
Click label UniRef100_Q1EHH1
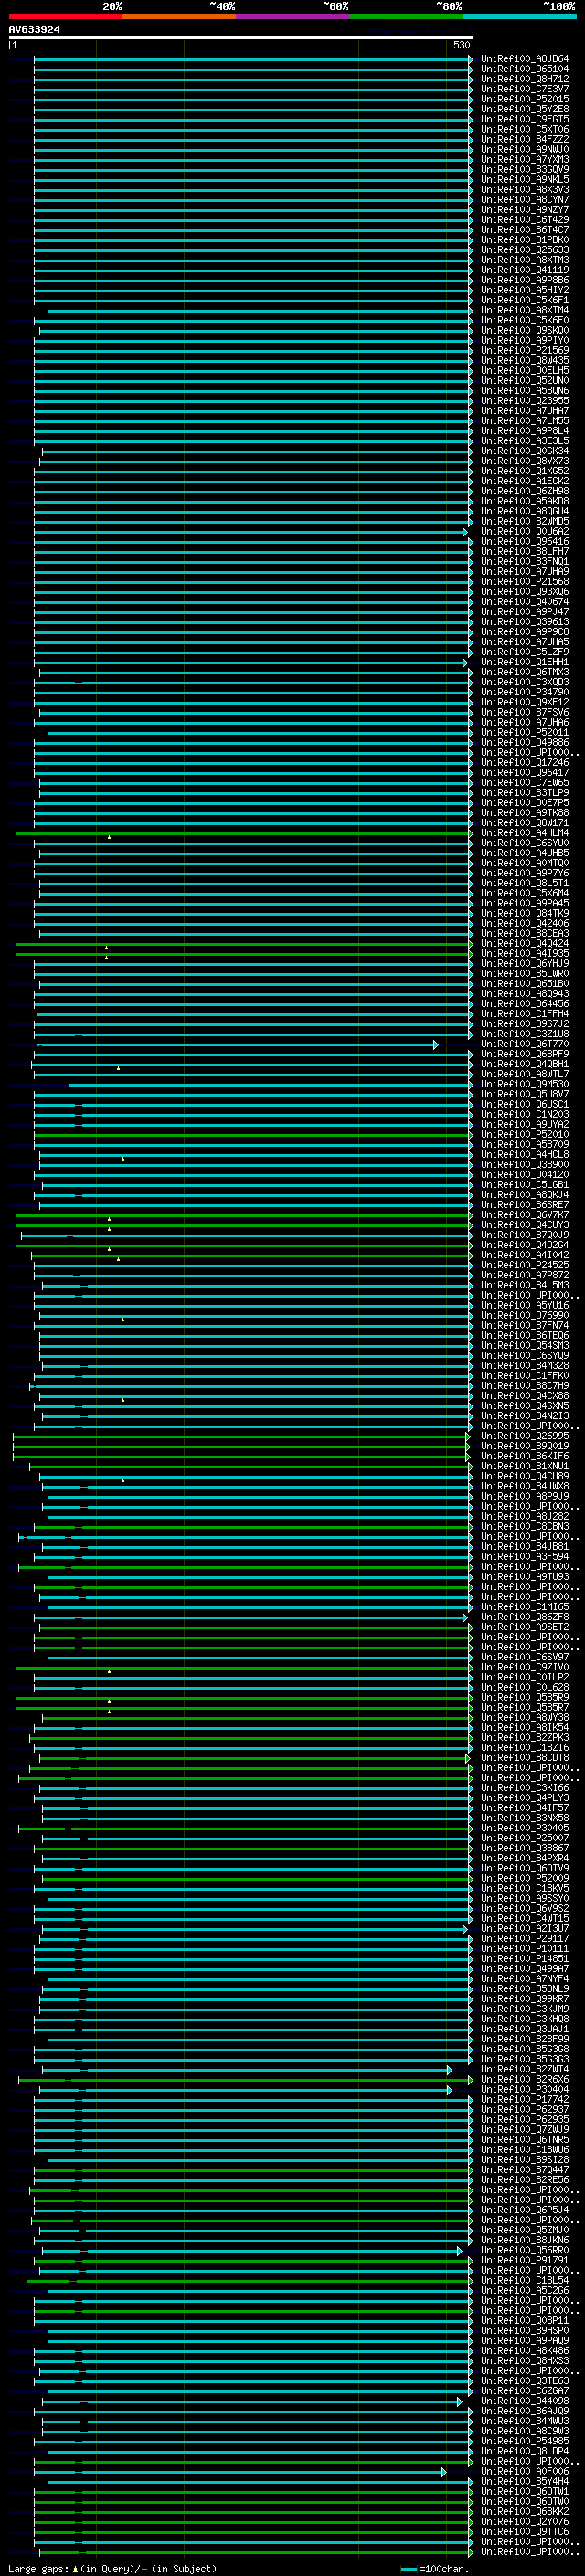(x=525, y=662)
